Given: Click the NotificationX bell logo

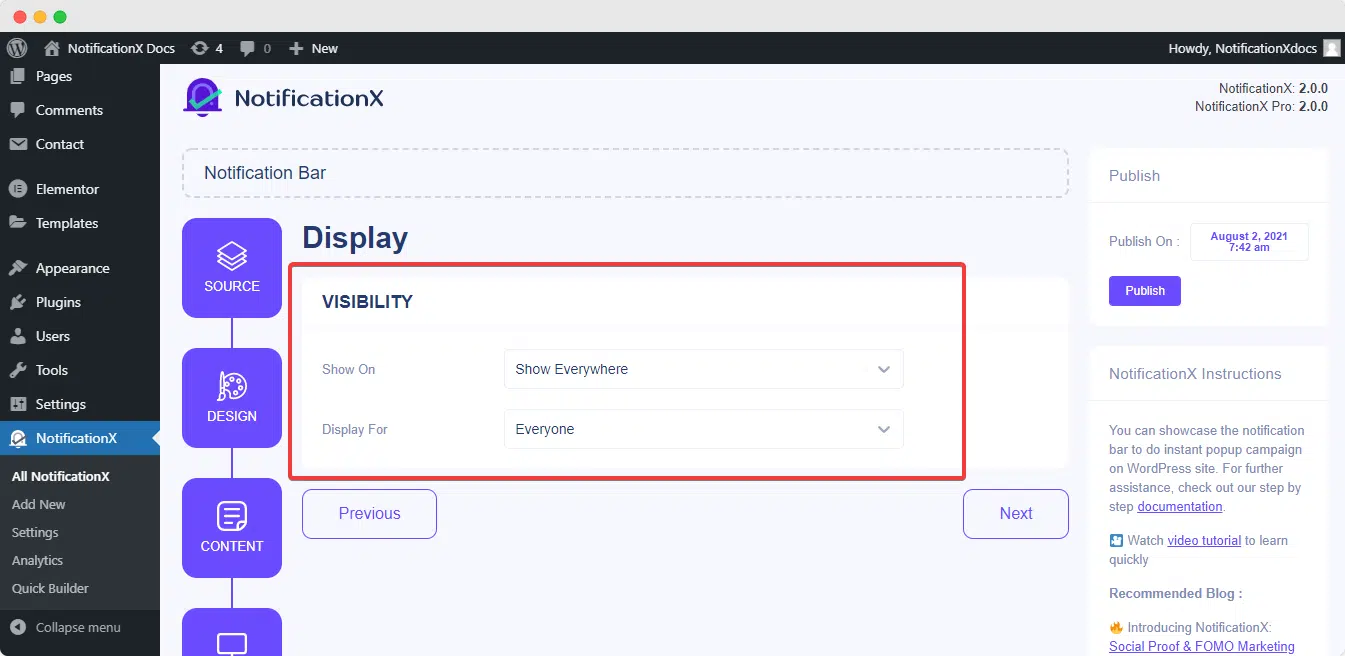Looking at the screenshot, I should pos(203,98).
